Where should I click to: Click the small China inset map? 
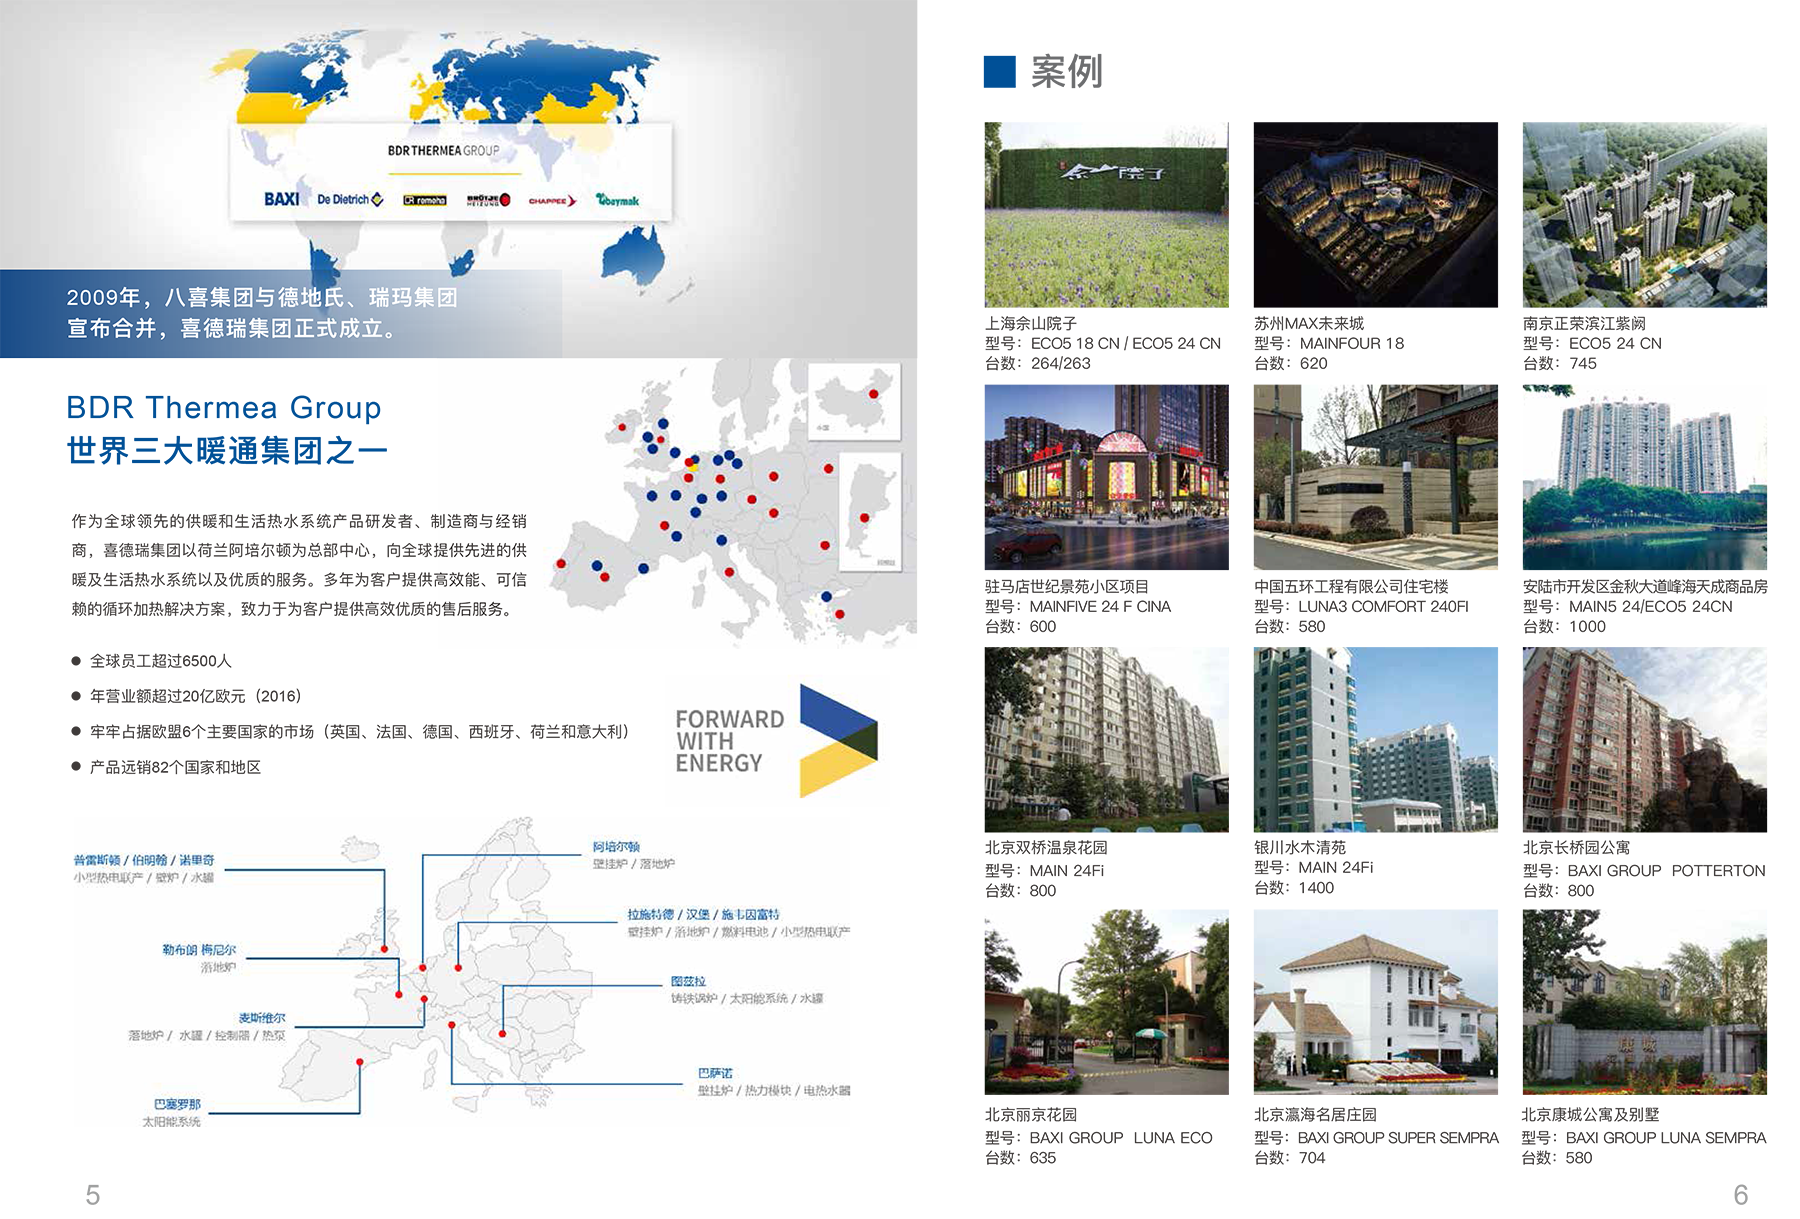click(x=854, y=402)
